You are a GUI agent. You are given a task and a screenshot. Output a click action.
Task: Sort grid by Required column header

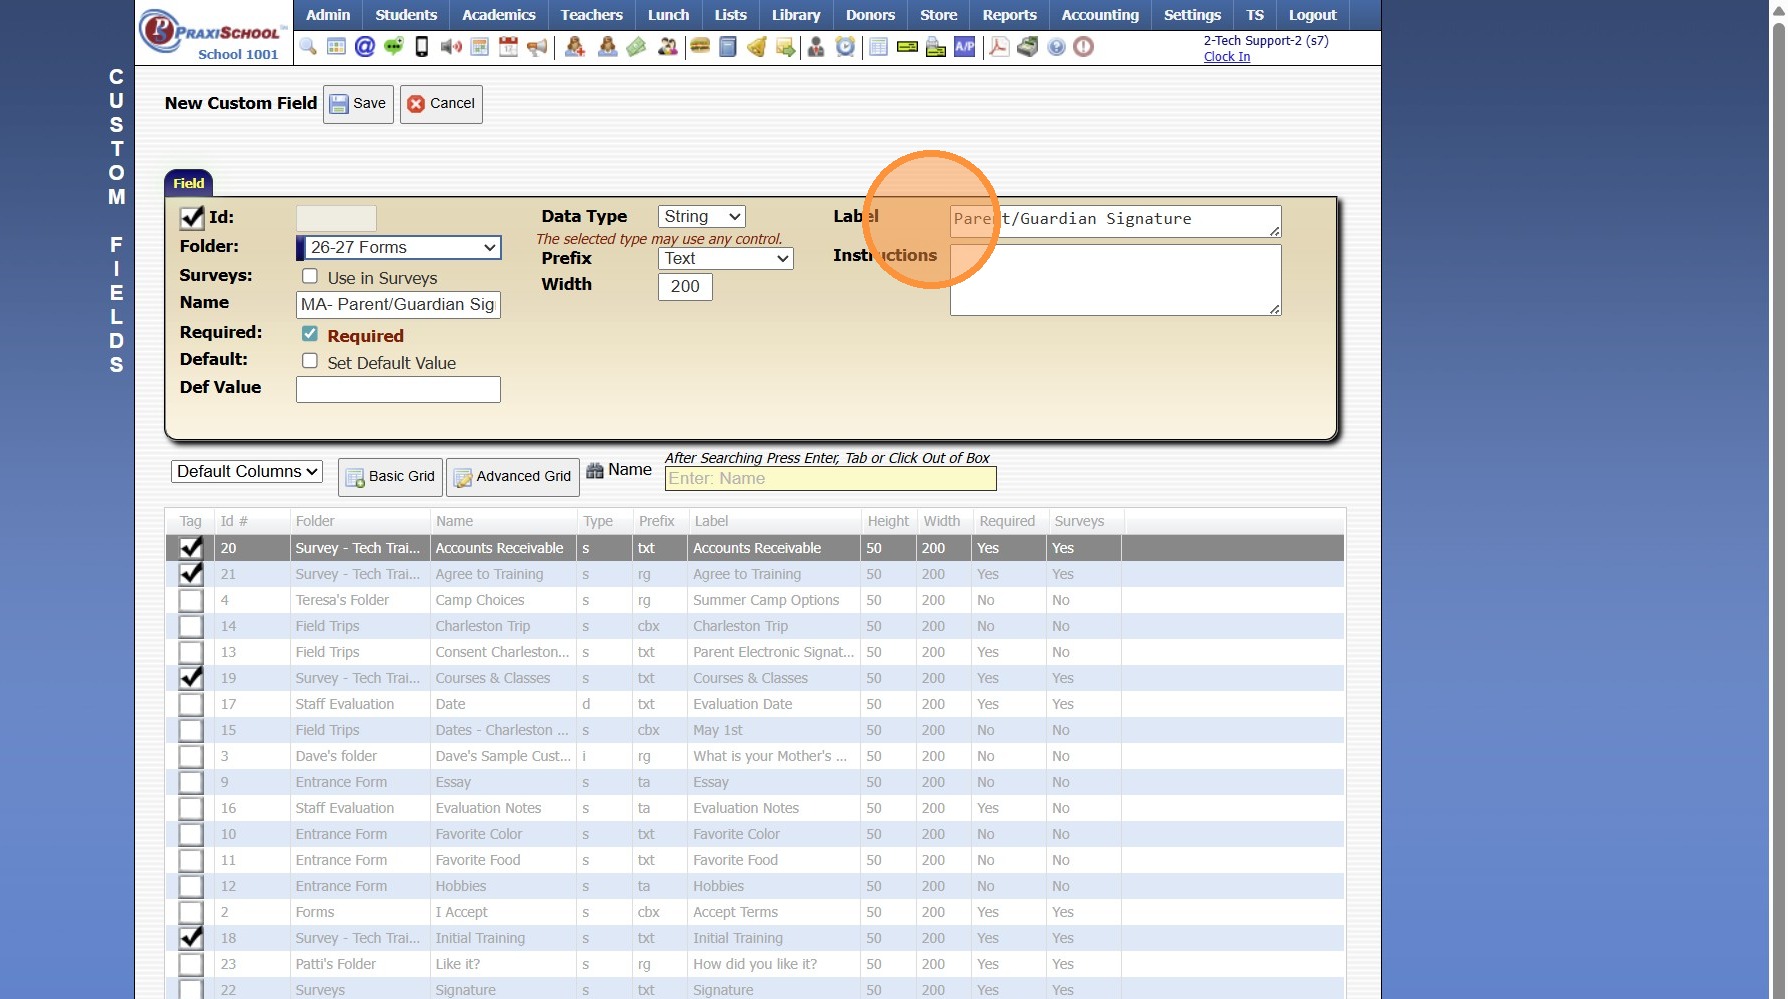(x=1007, y=521)
